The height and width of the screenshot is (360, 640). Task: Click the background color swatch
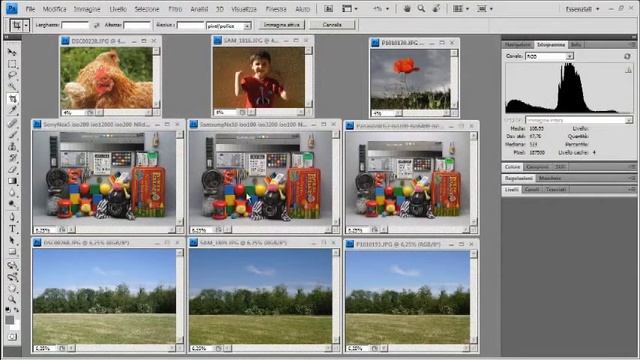tap(16, 326)
